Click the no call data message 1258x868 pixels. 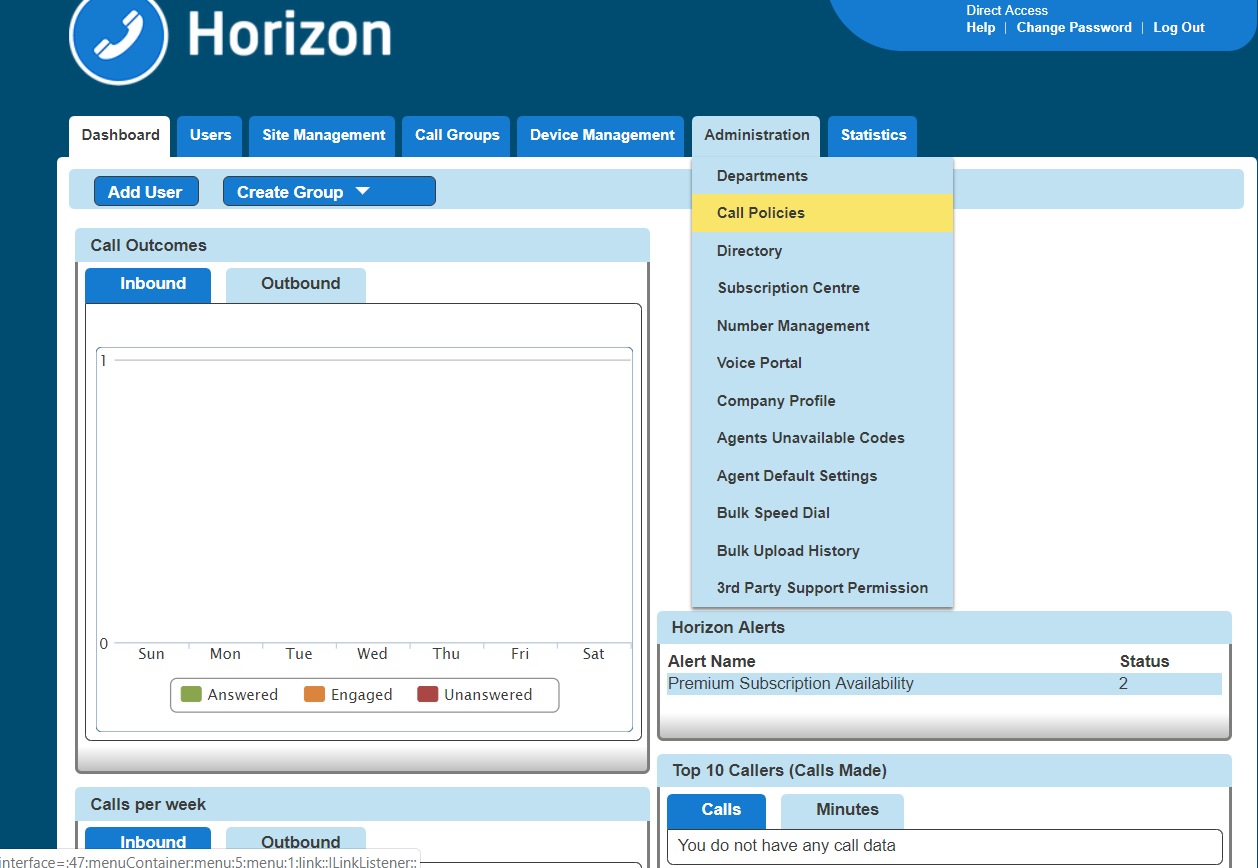[x=786, y=846]
